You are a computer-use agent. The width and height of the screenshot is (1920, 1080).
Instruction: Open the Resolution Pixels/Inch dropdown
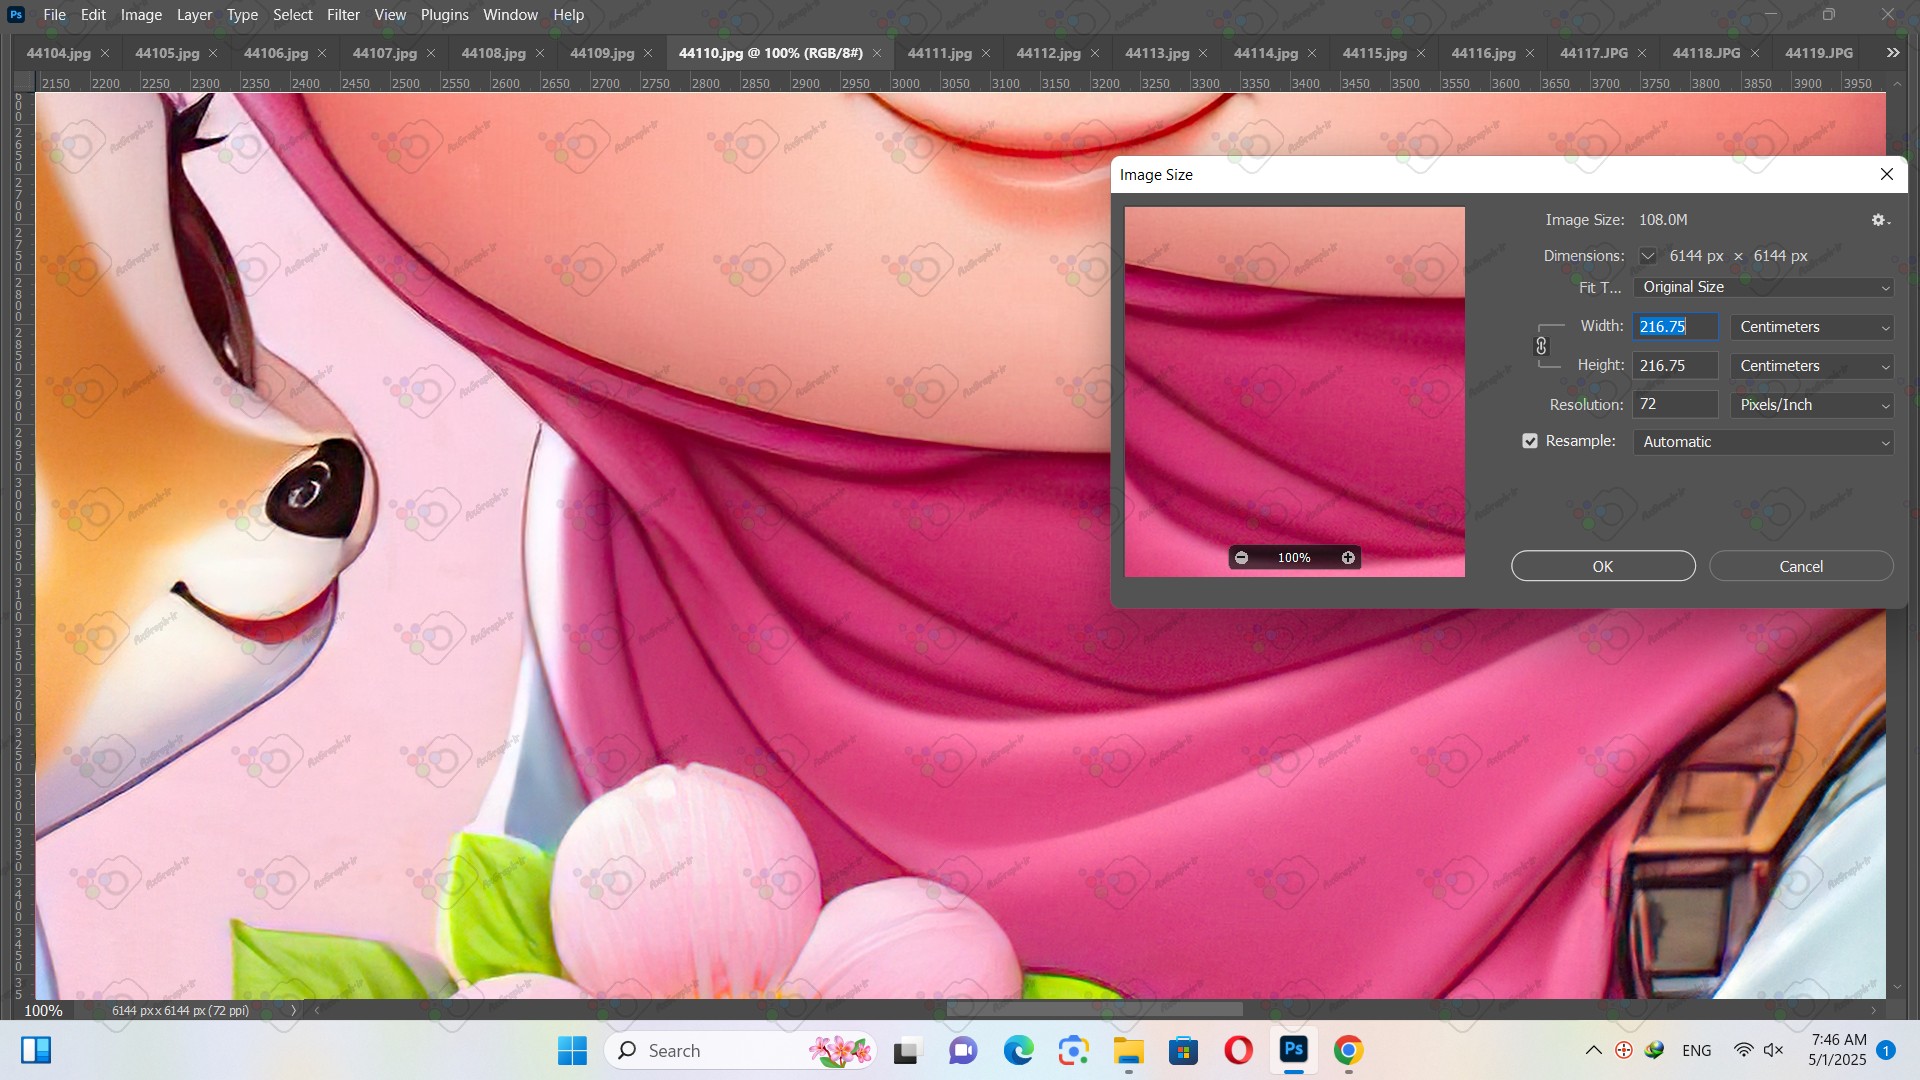pyautogui.click(x=1812, y=405)
